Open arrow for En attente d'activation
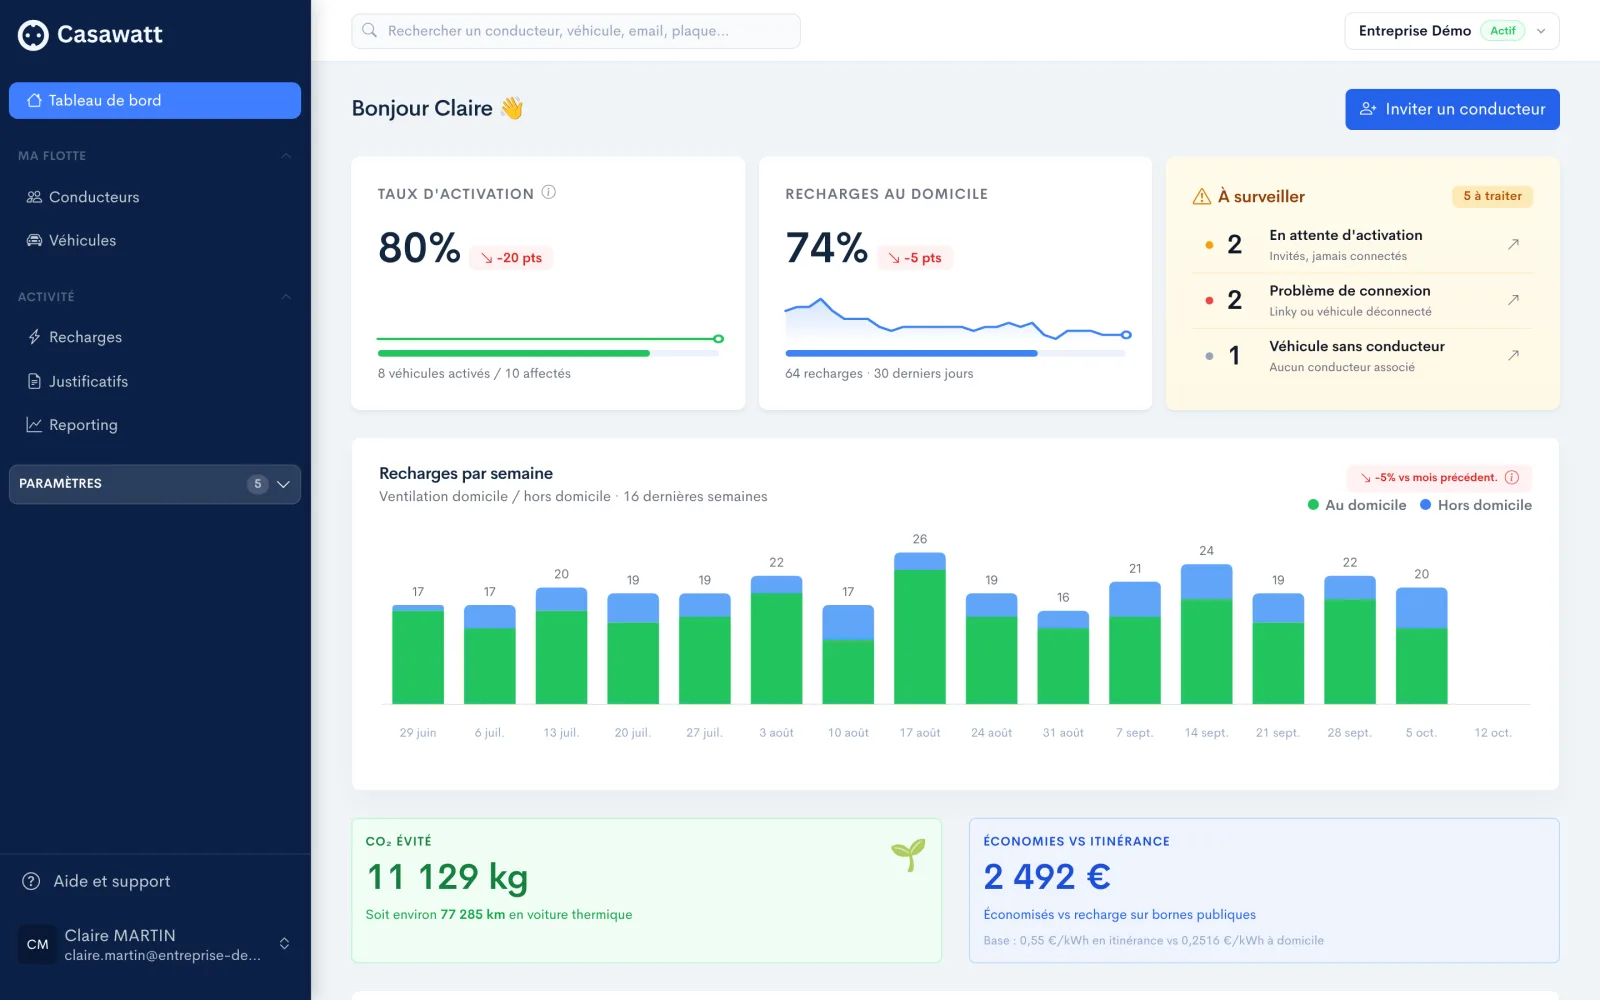1600x1000 pixels. 1514,244
